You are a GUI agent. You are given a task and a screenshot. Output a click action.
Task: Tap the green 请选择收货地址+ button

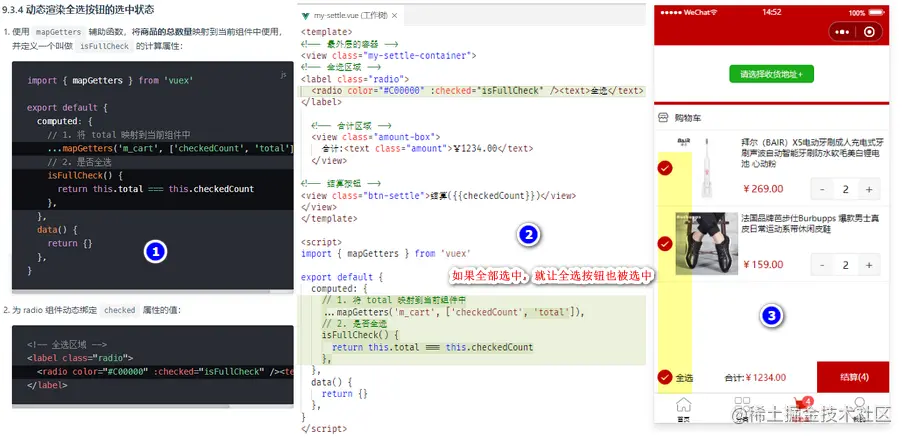(x=771, y=74)
